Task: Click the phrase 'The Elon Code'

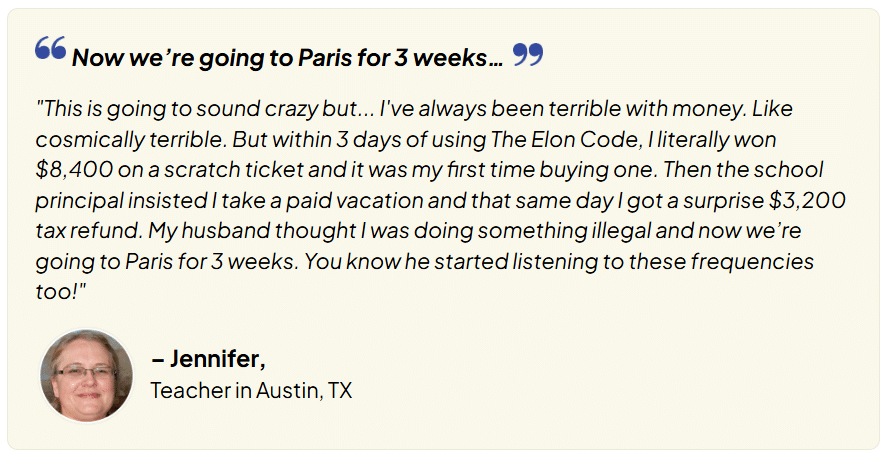Action: point(566,139)
